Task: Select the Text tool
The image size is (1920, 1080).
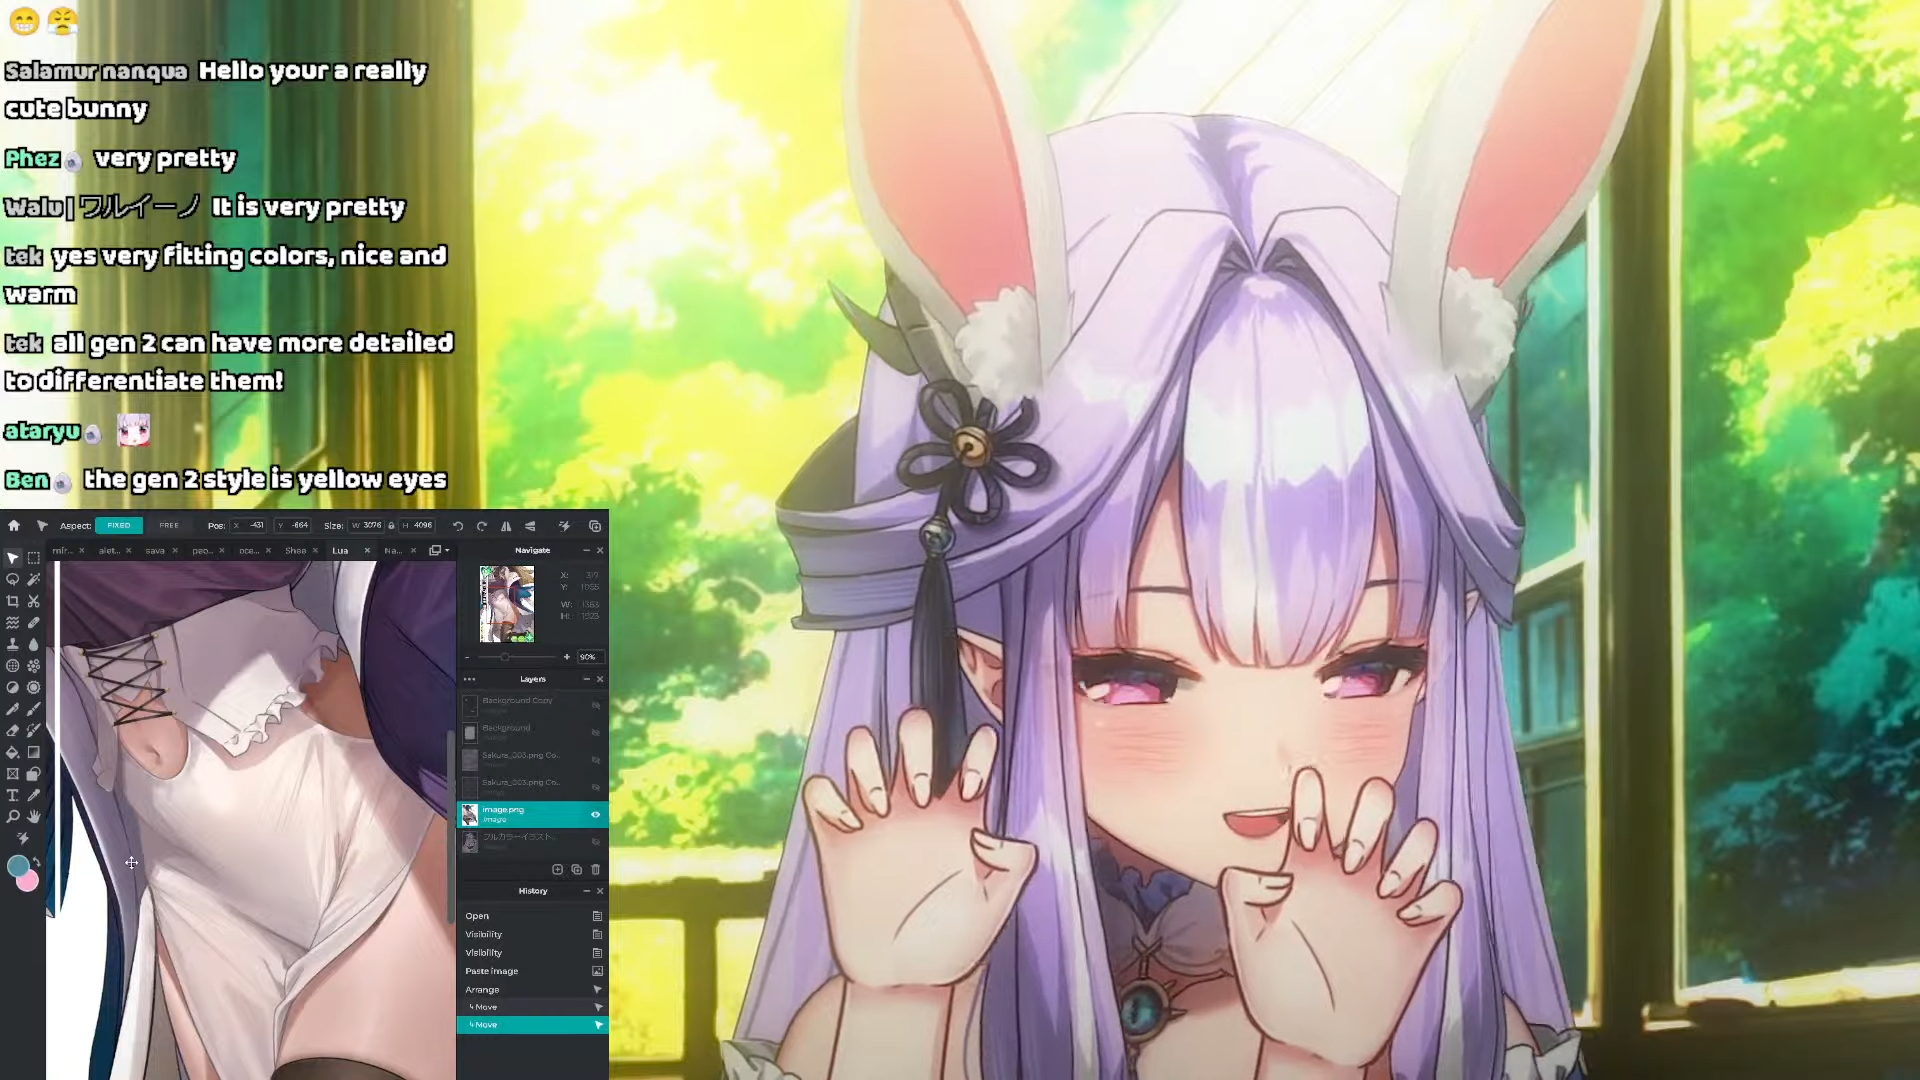Action: point(12,795)
